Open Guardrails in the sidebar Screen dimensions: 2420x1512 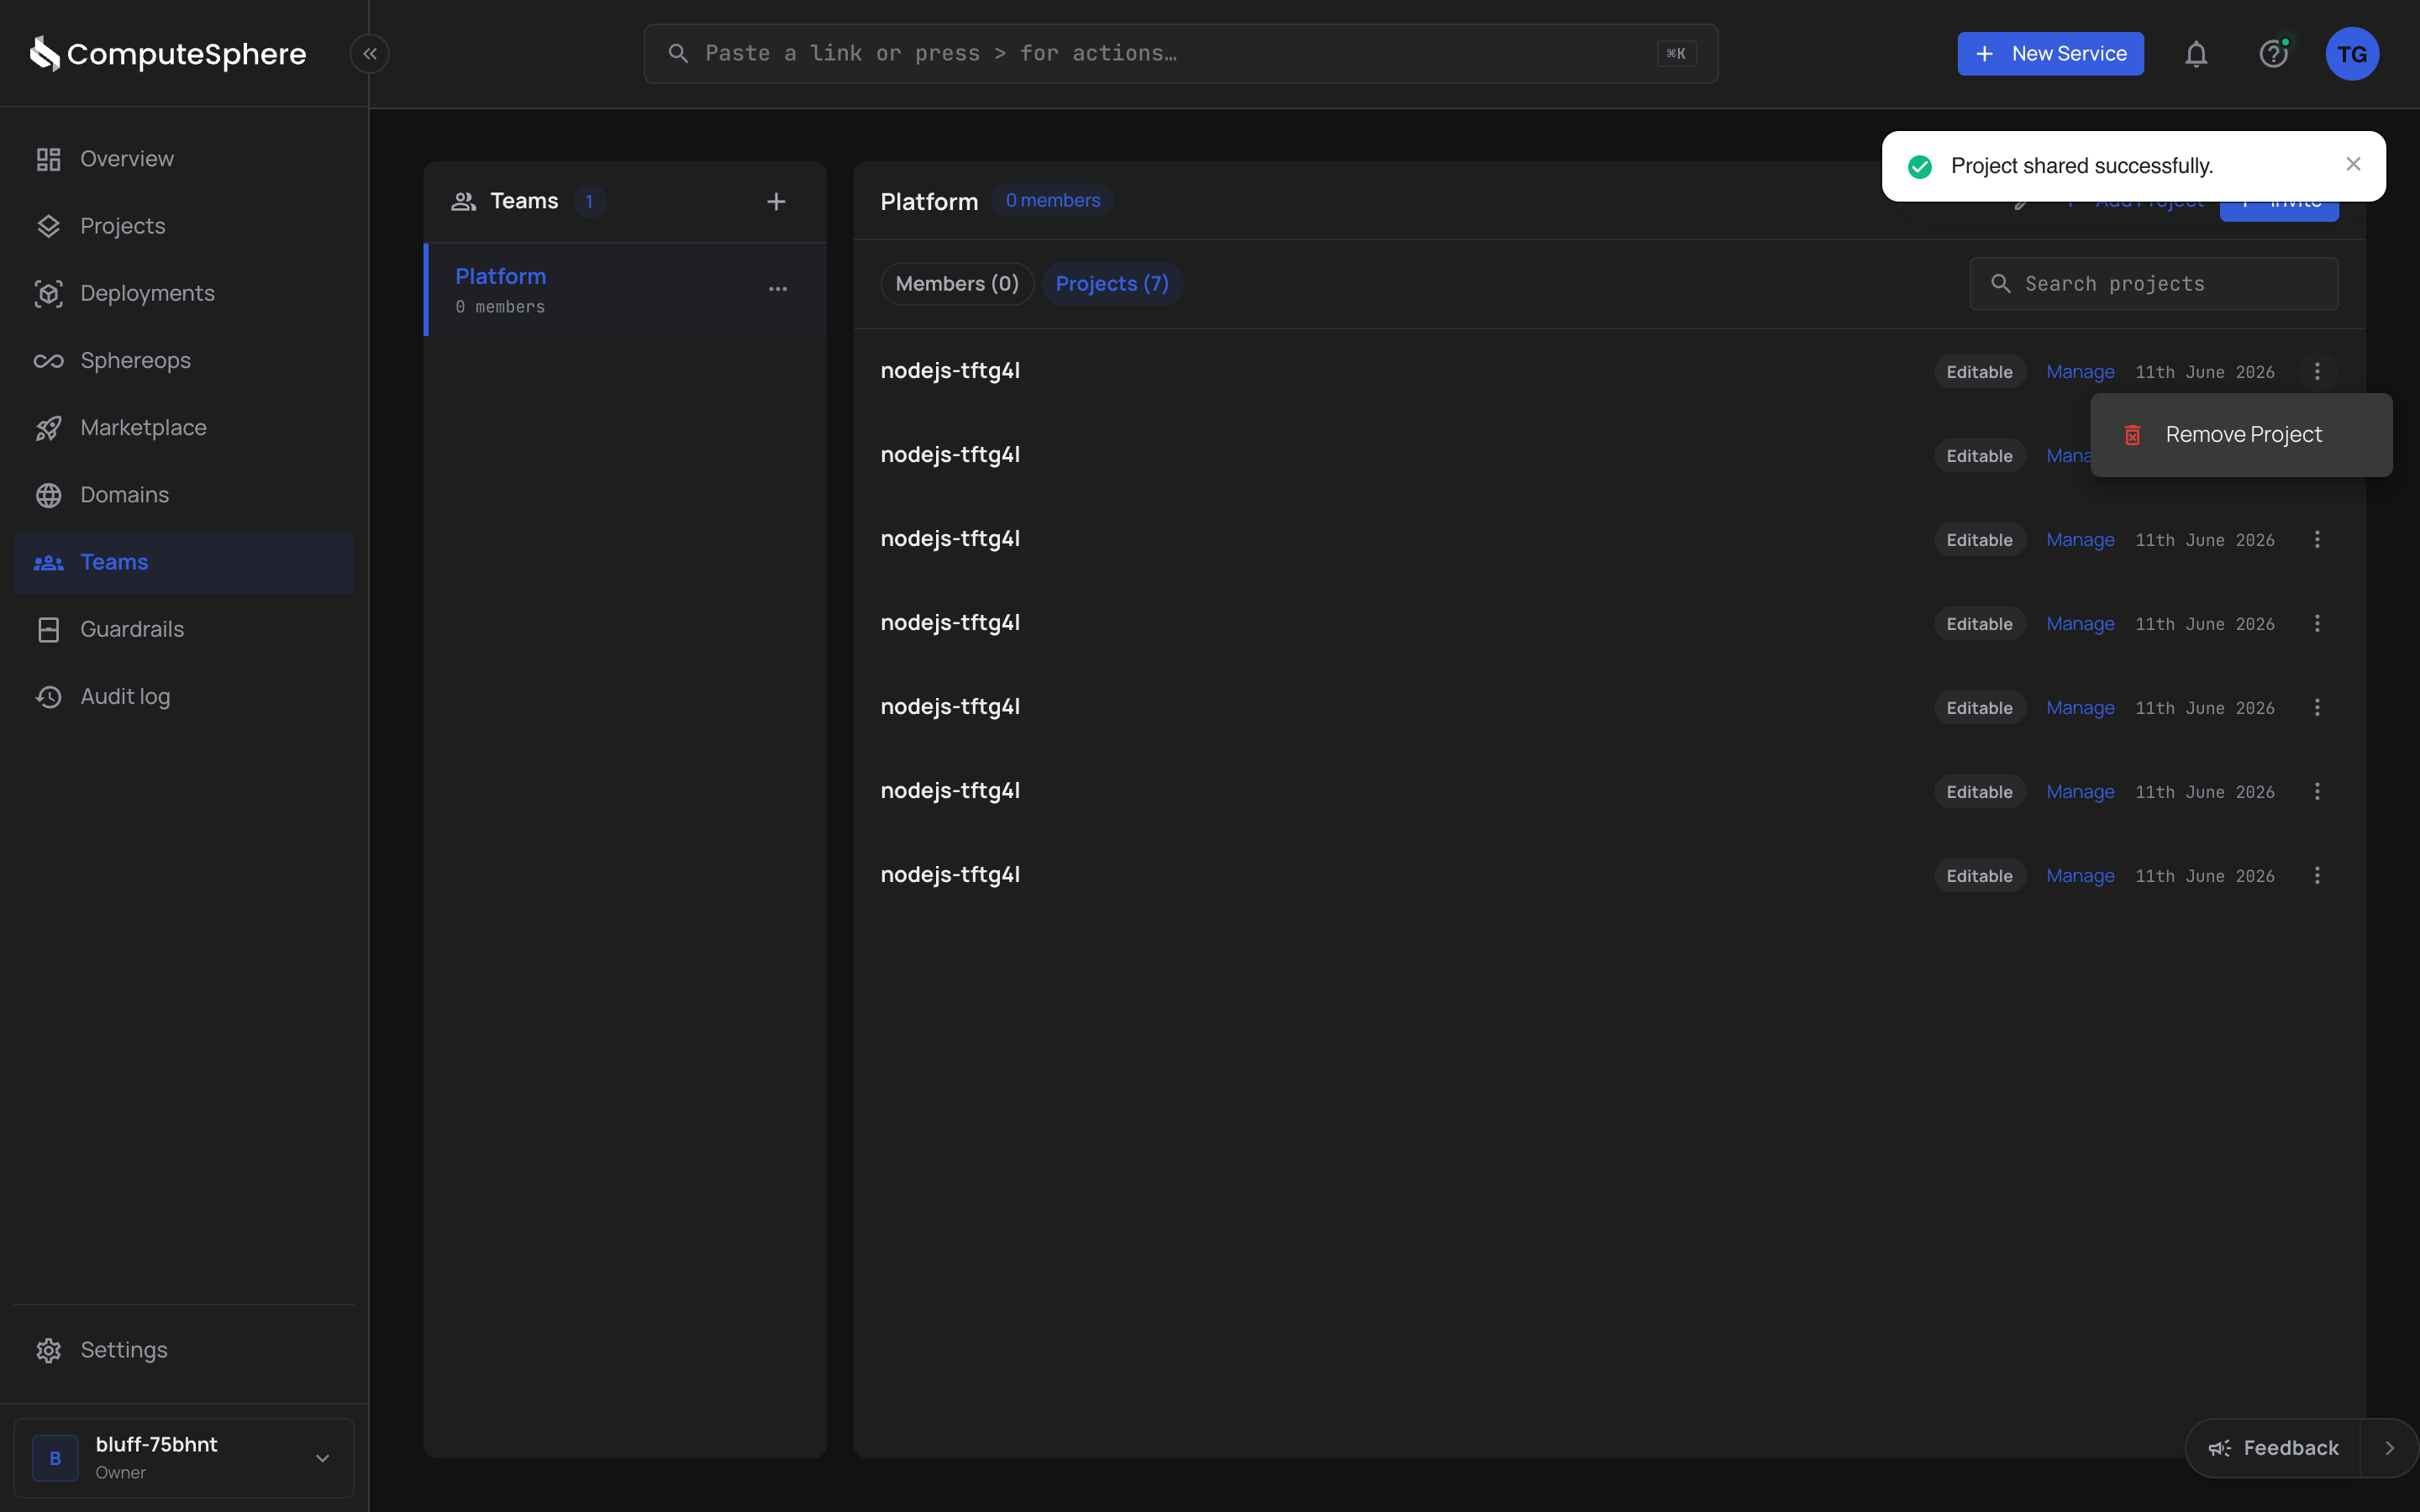(184, 629)
